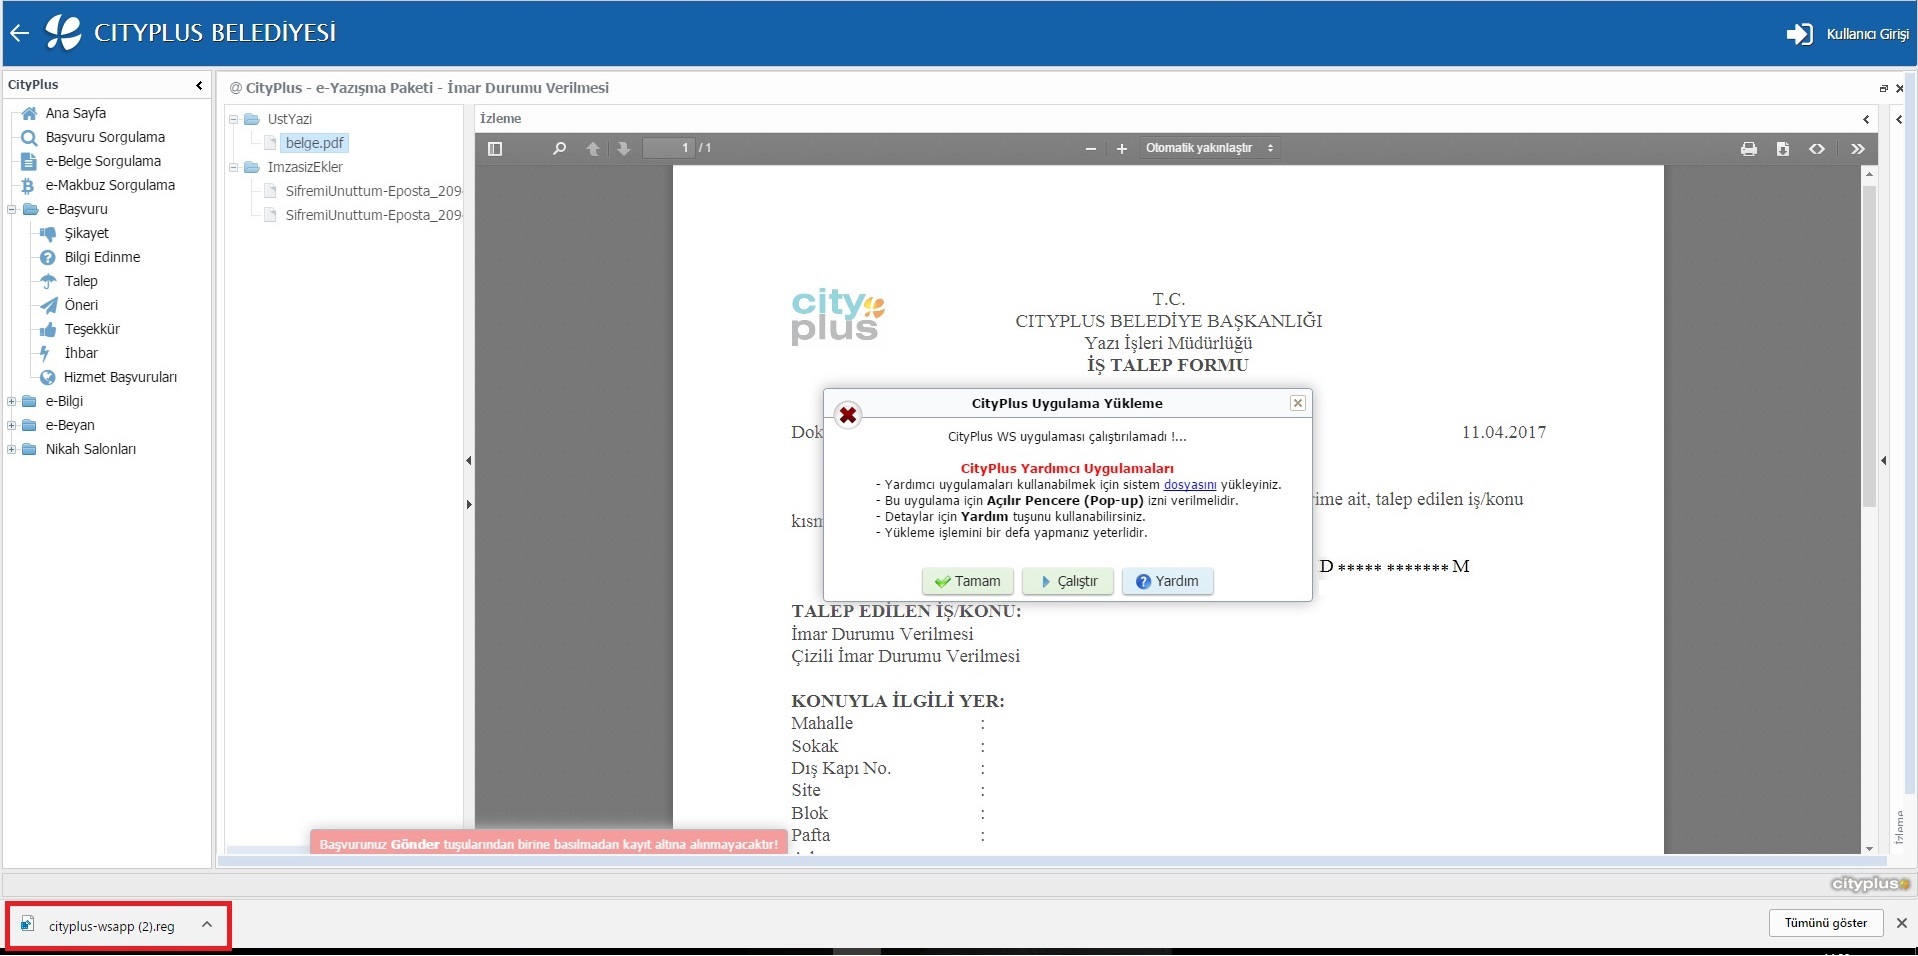Close the CityPlus Uygulama Yükleme dialog

pyautogui.click(x=1297, y=403)
